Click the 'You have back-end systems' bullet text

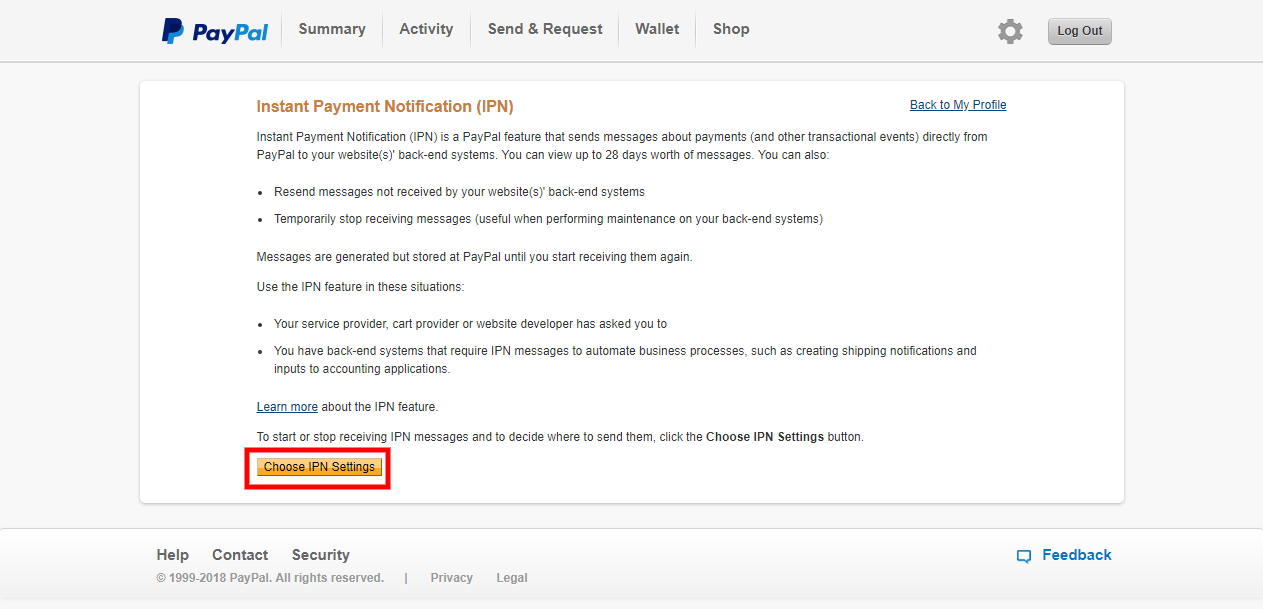click(x=625, y=360)
